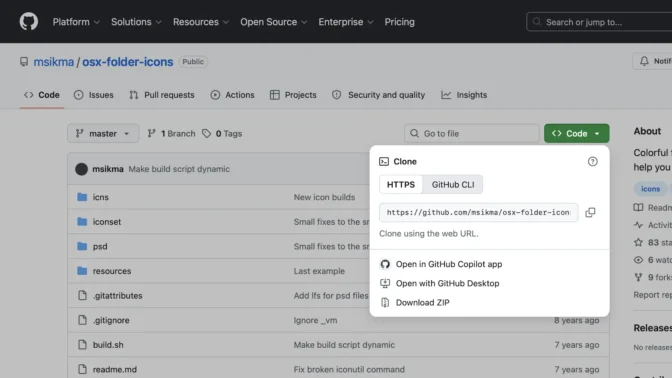Open the master branch selector dropdown
The width and height of the screenshot is (672, 378).
(x=103, y=134)
